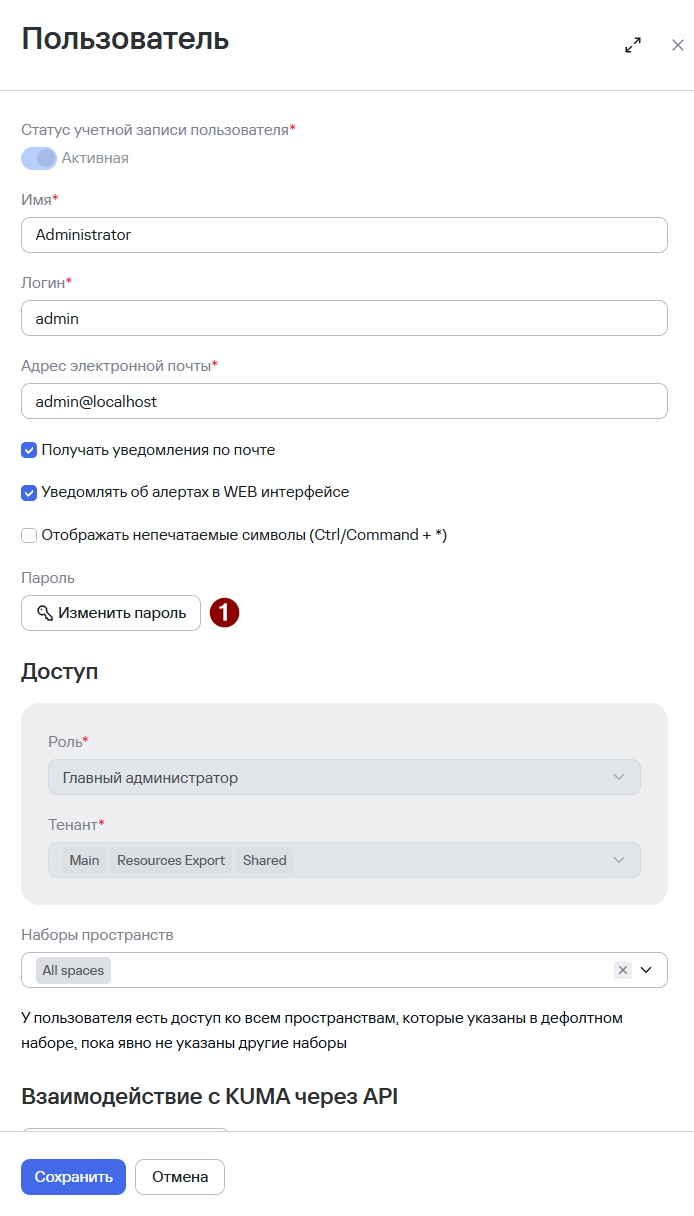Select the Main tenant tag
The image size is (694, 1216).
click(84, 860)
